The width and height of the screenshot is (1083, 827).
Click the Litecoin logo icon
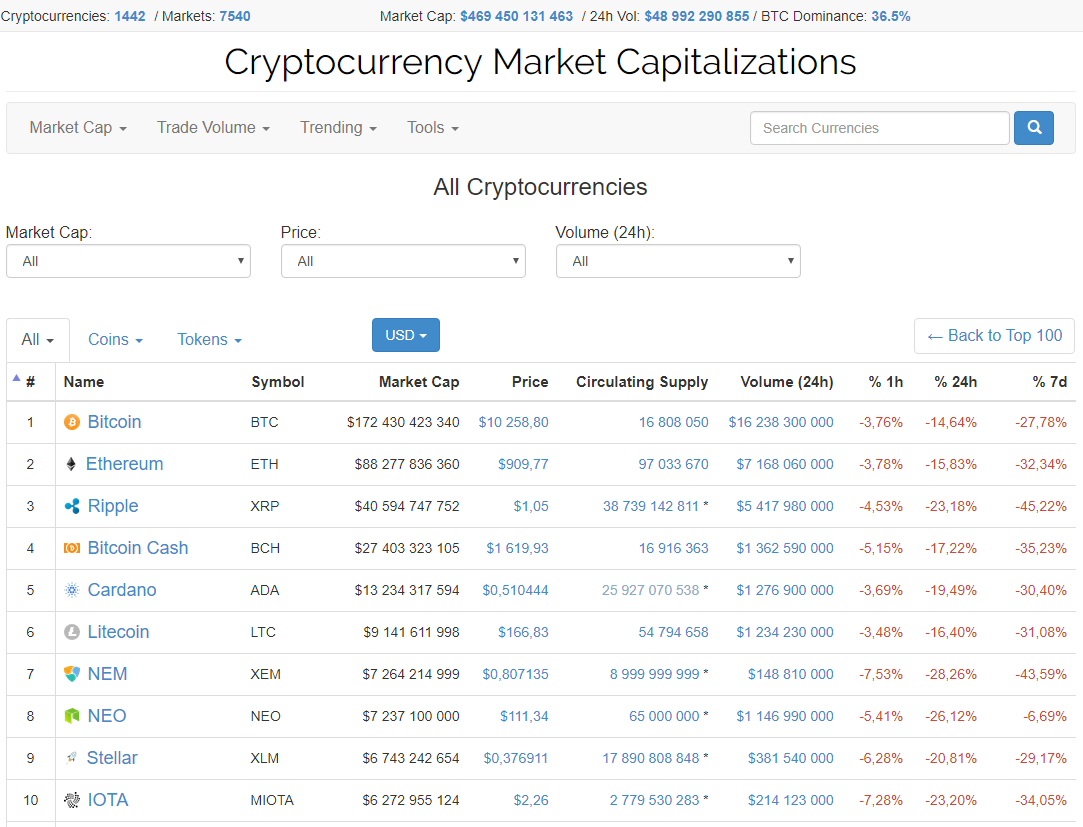click(x=71, y=632)
